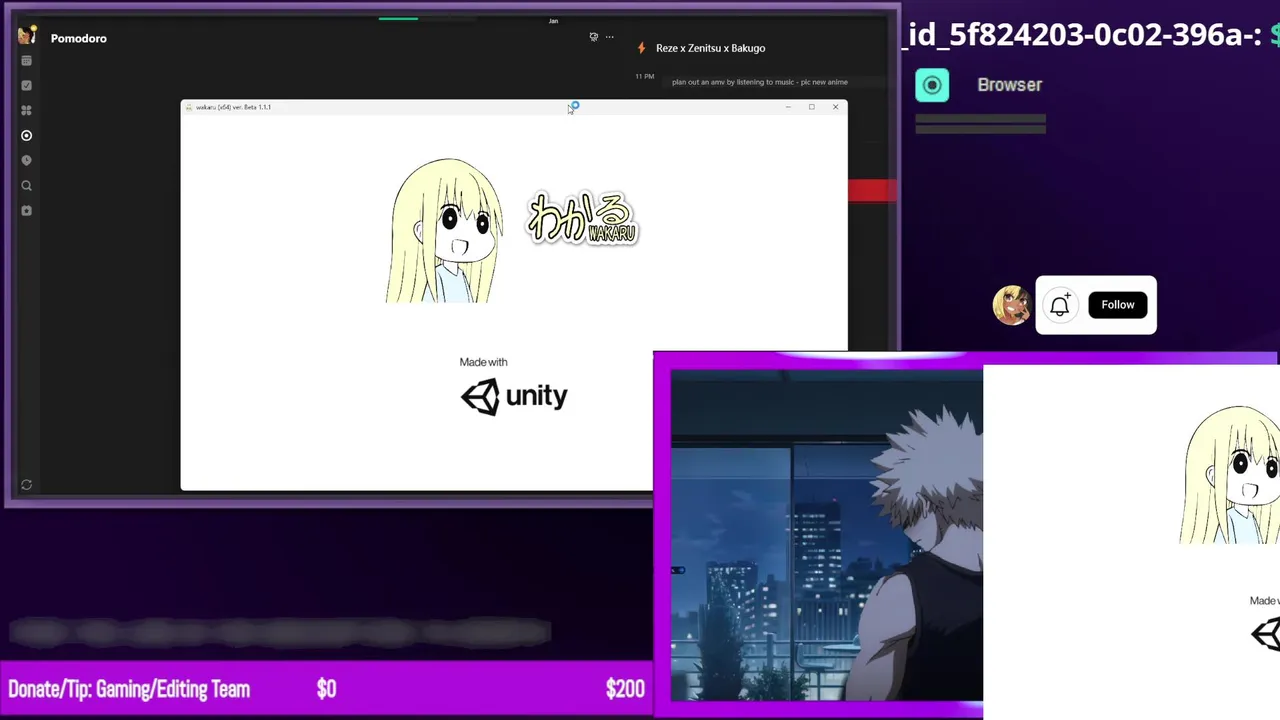The height and width of the screenshot is (720, 1280).
Task: Select the 'plan out an amv' task entry
Action: click(x=760, y=82)
